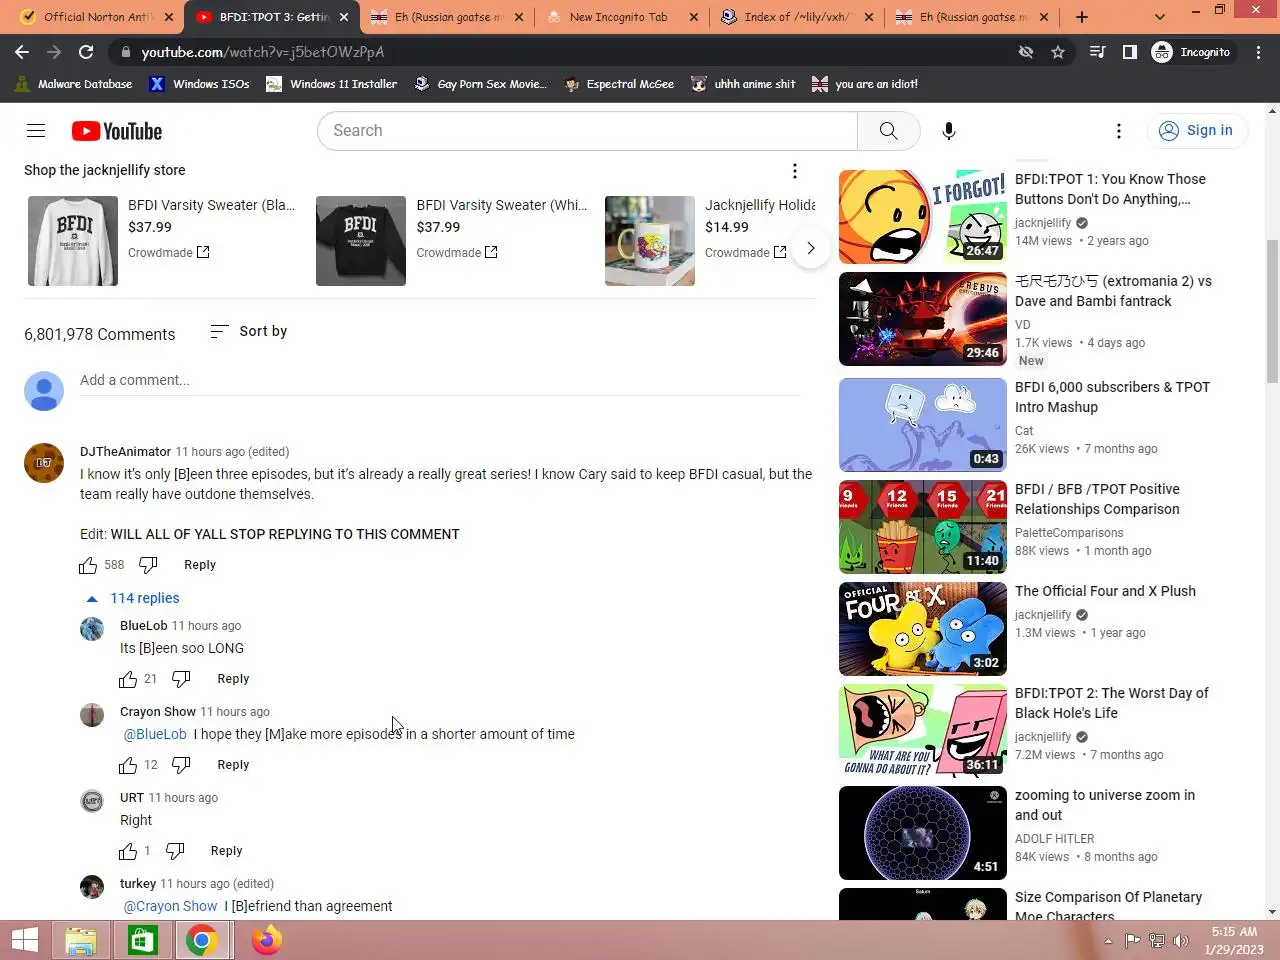Reply to Crayon Show's comment
The height and width of the screenshot is (960, 1280).
tap(233, 765)
